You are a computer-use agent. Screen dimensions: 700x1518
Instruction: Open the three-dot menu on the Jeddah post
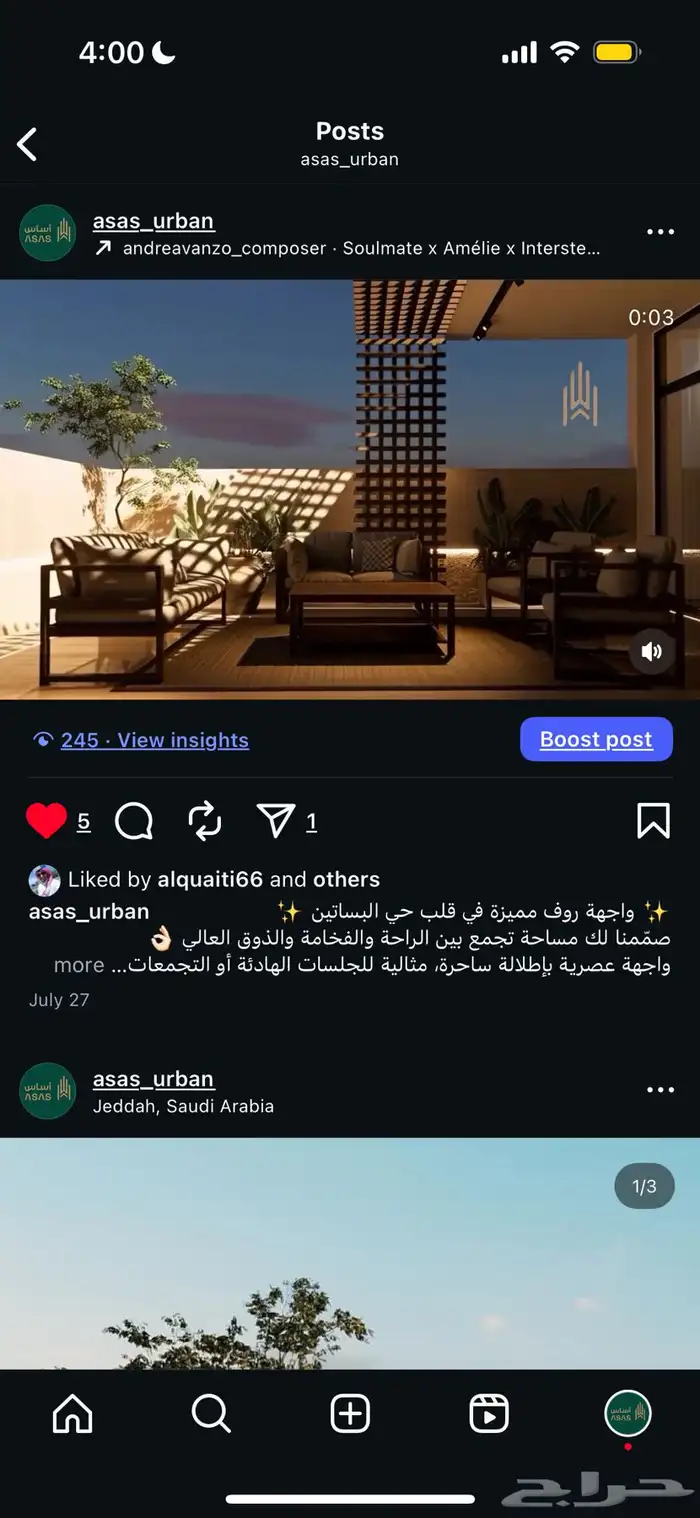click(x=660, y=1090)
